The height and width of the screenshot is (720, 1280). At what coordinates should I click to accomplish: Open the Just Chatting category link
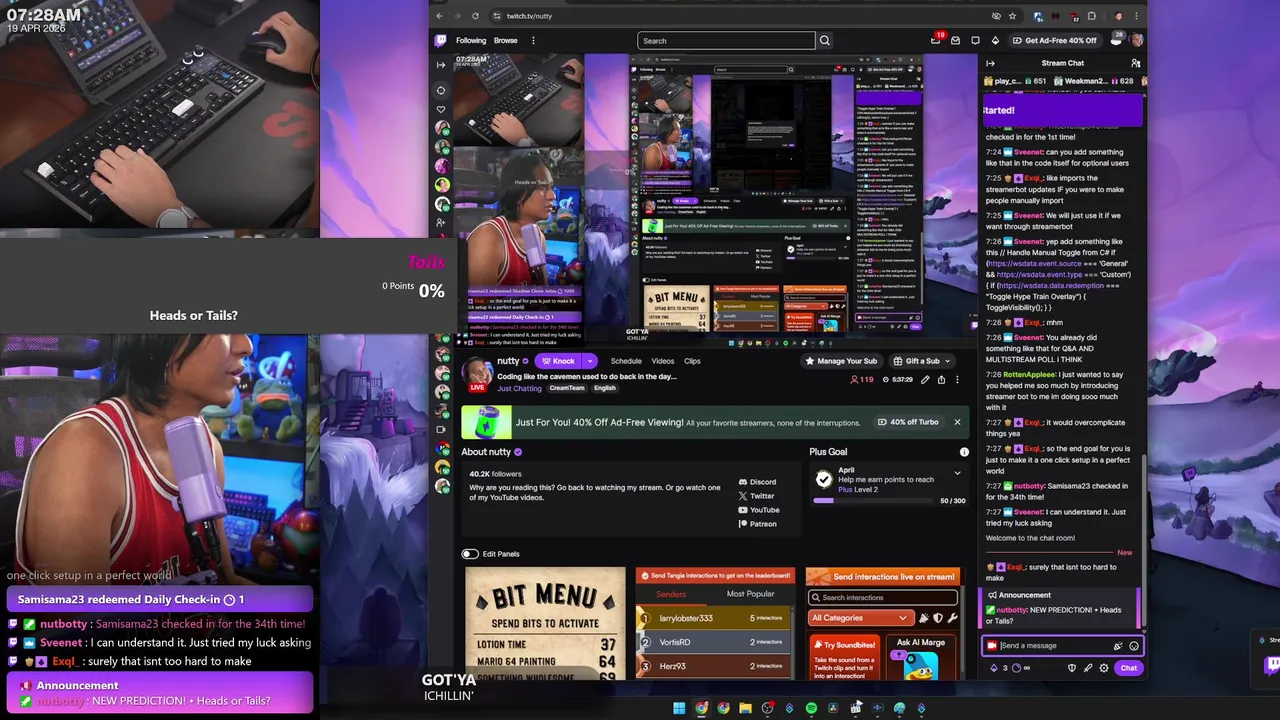[519, 388]
